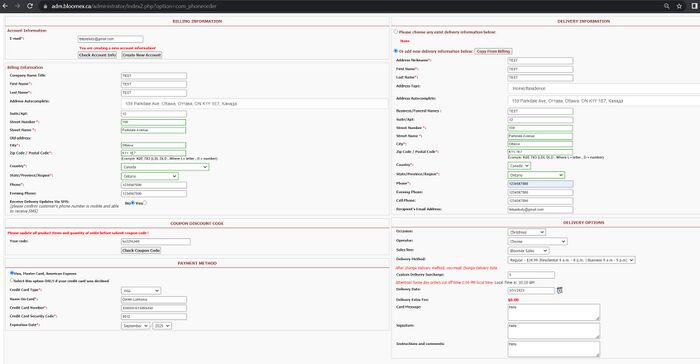700x364 pixels.
Task: Open Occasion dropdown
Action: pos(527,232)
